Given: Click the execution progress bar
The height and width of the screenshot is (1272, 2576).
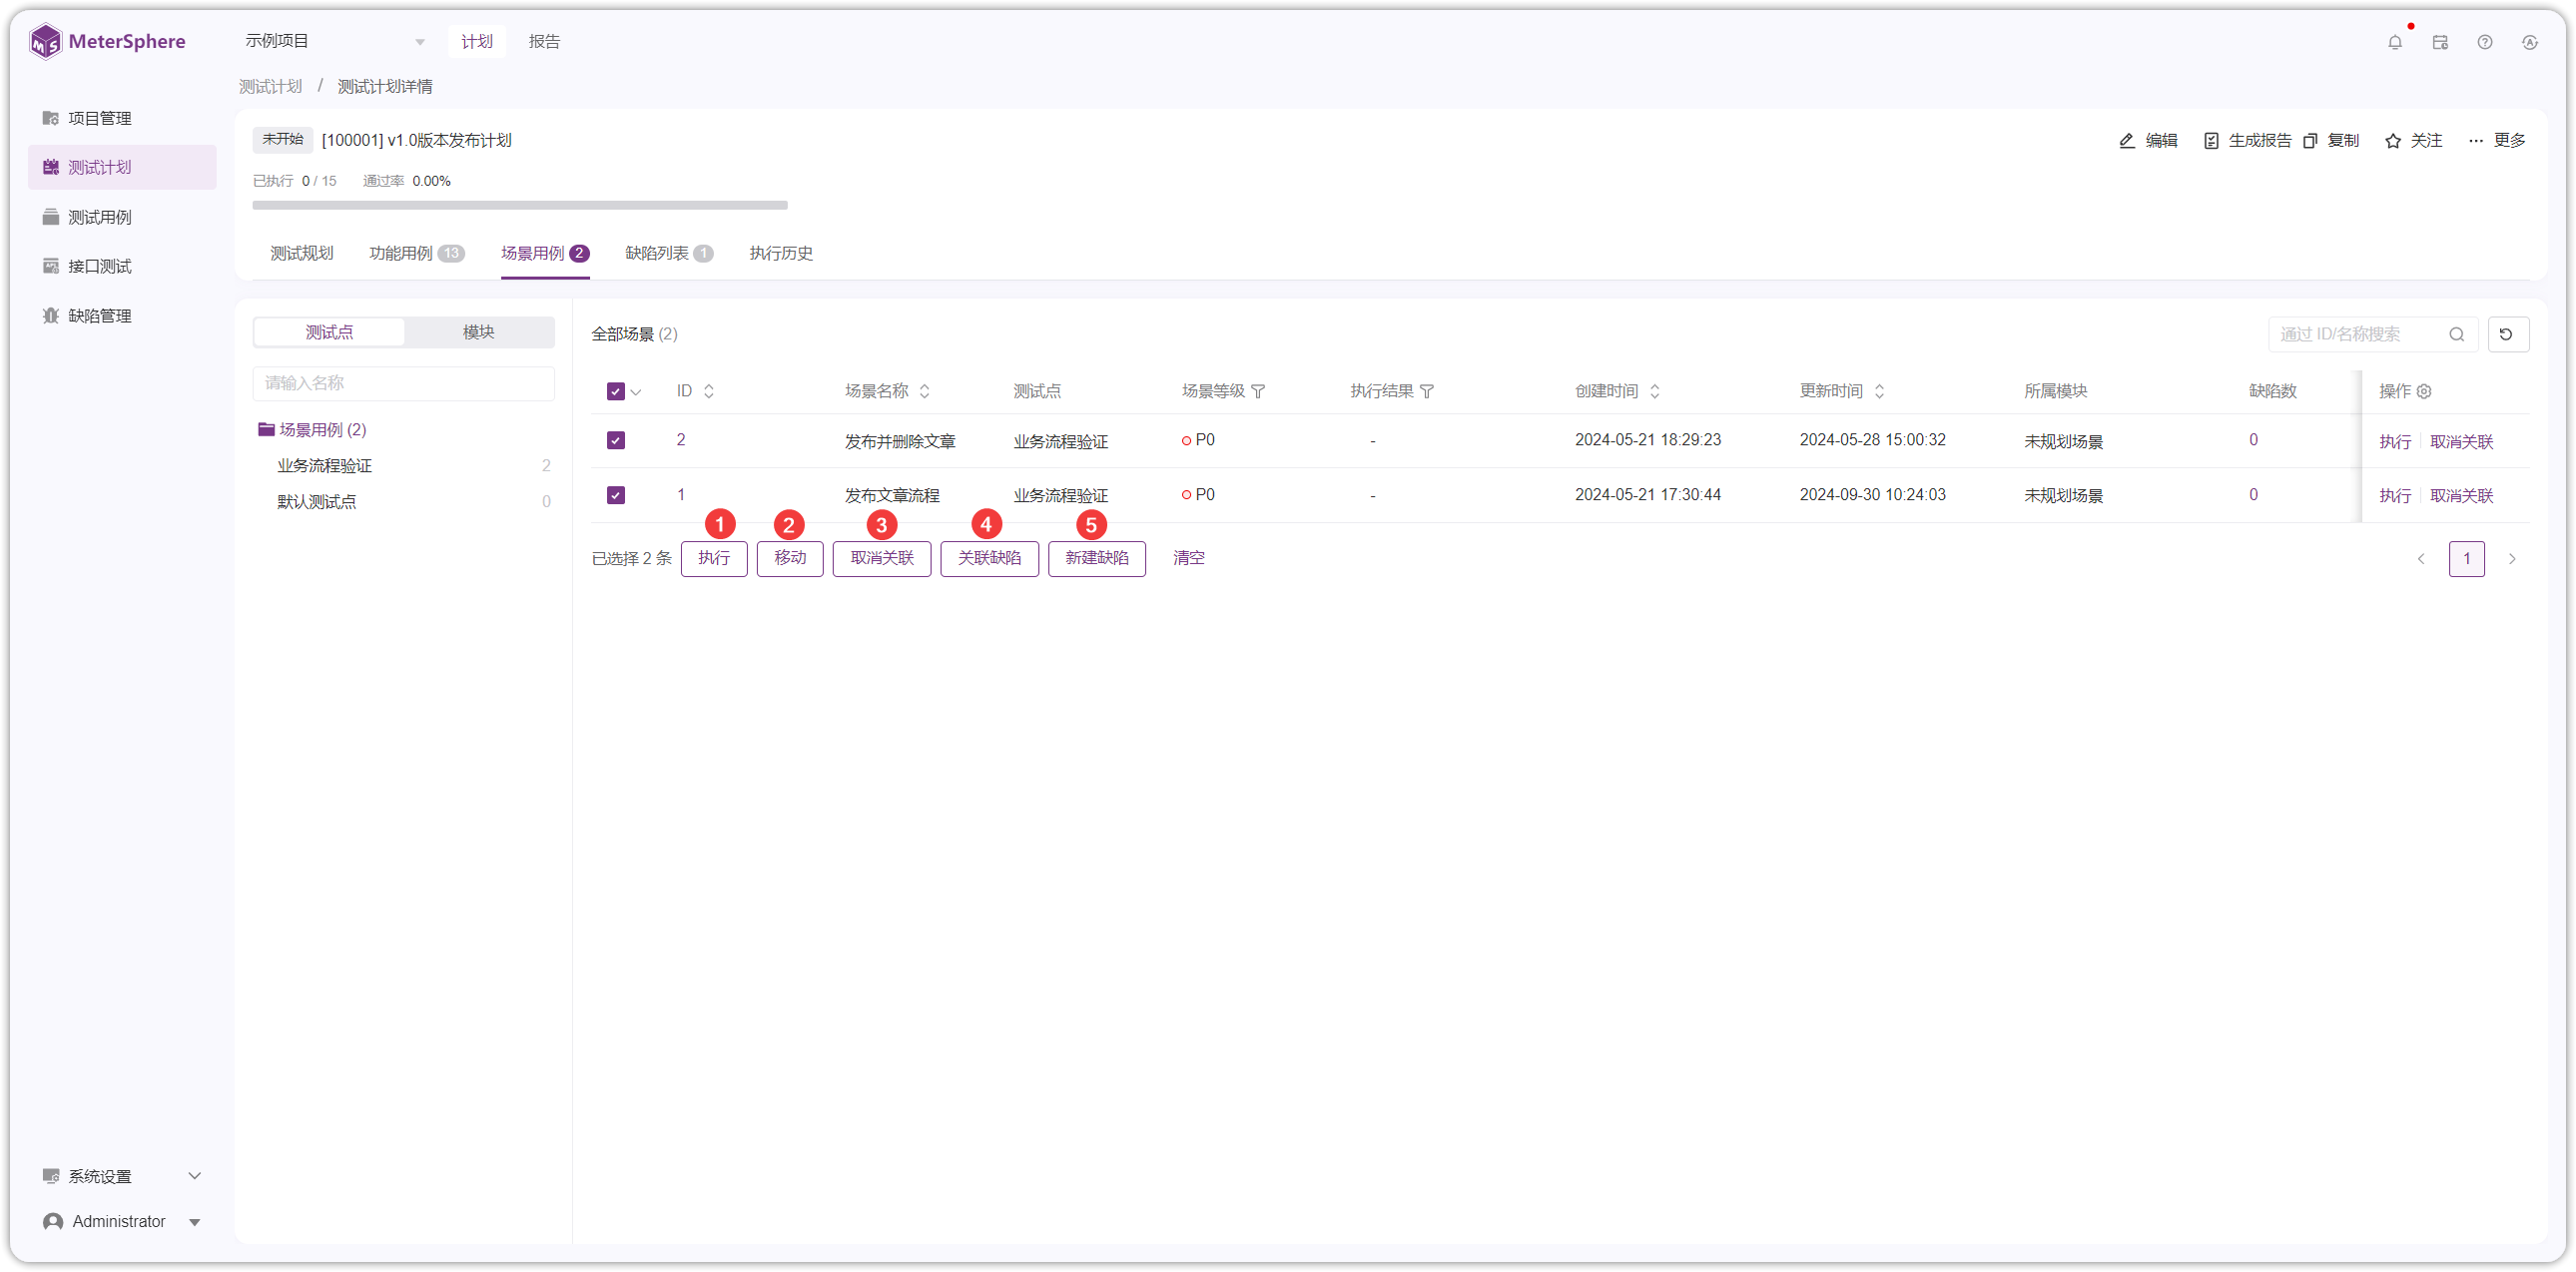Looking at the screenshot, I should coord(520,205).
